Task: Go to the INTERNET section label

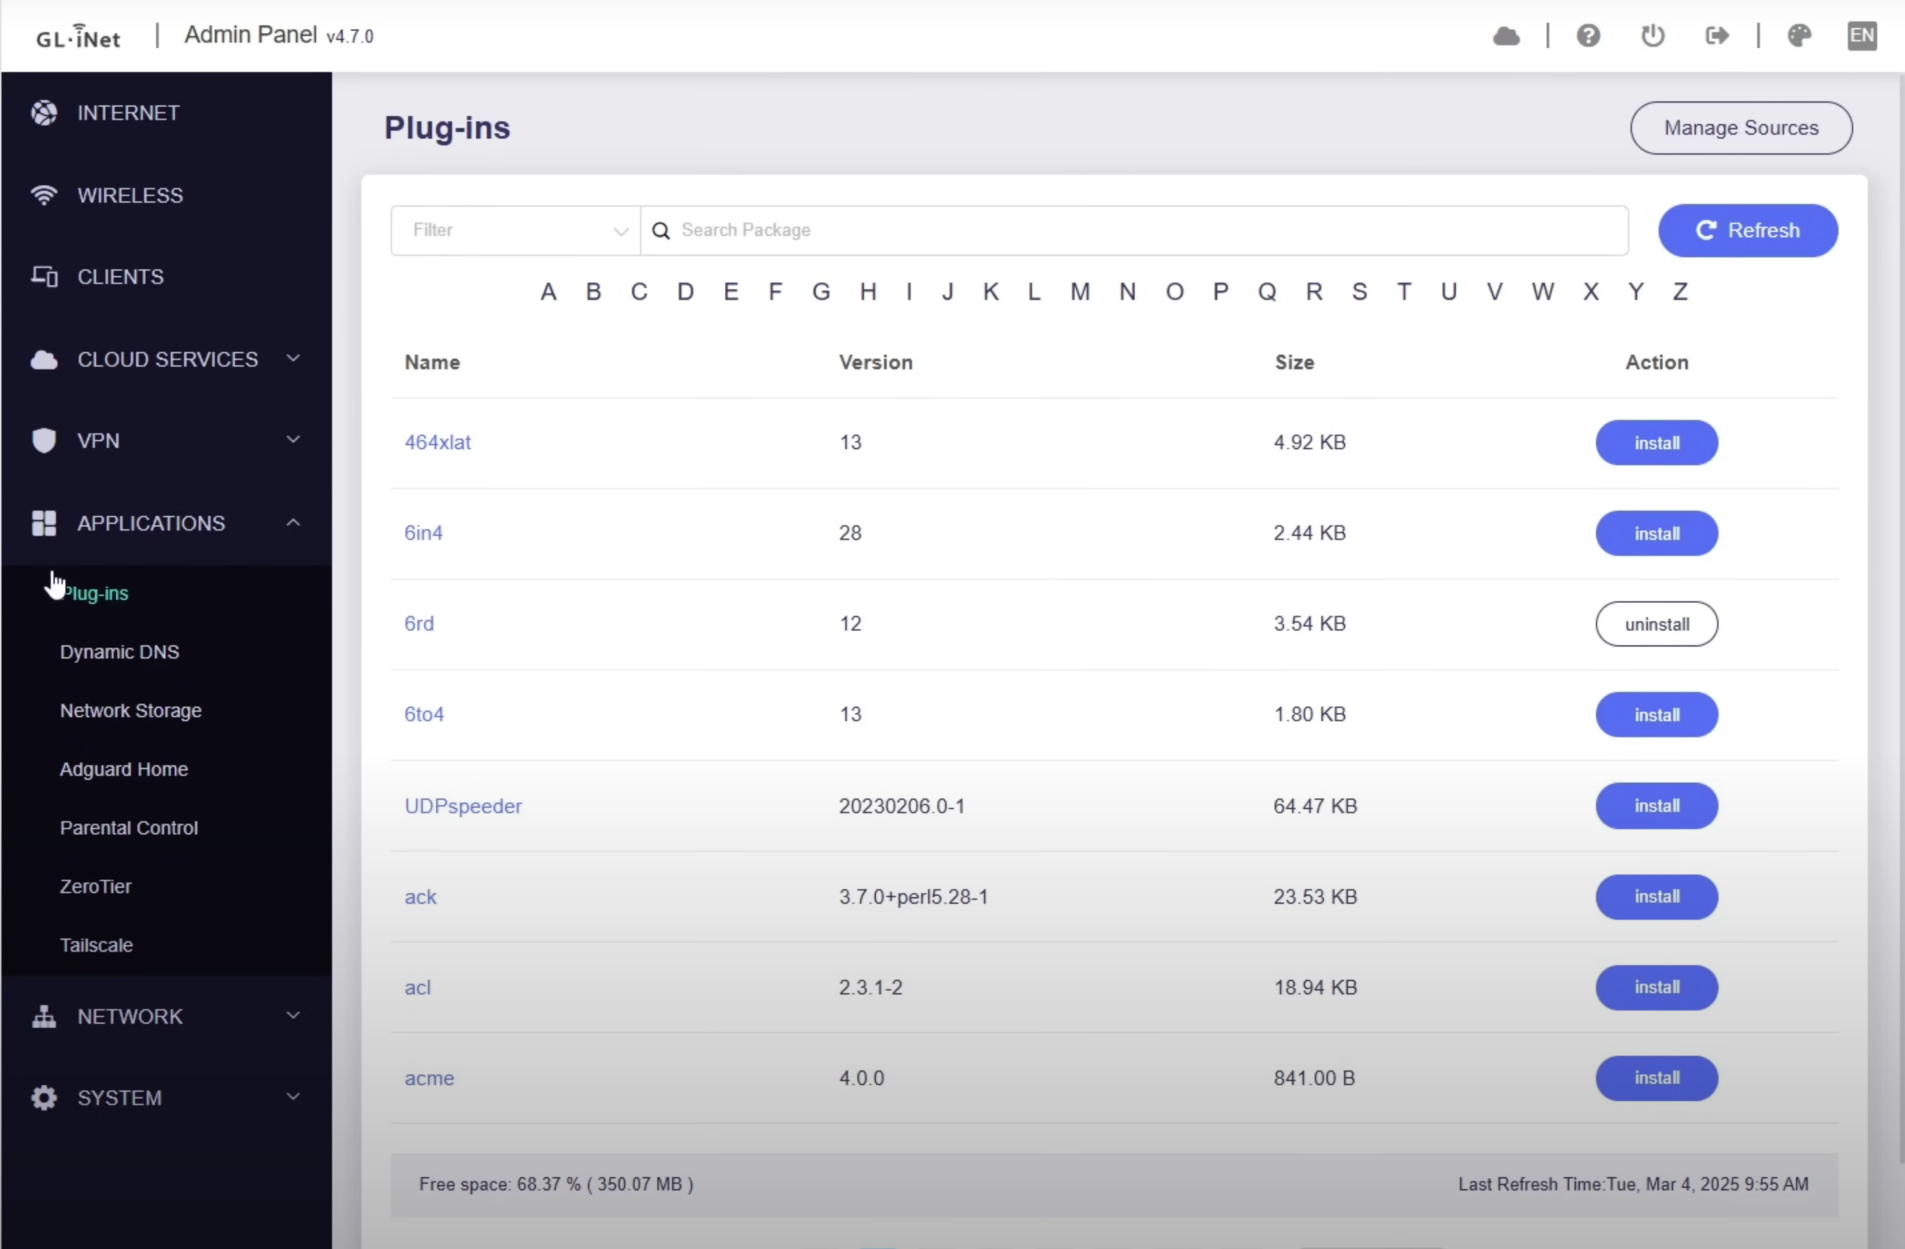Action: (129, 113)
